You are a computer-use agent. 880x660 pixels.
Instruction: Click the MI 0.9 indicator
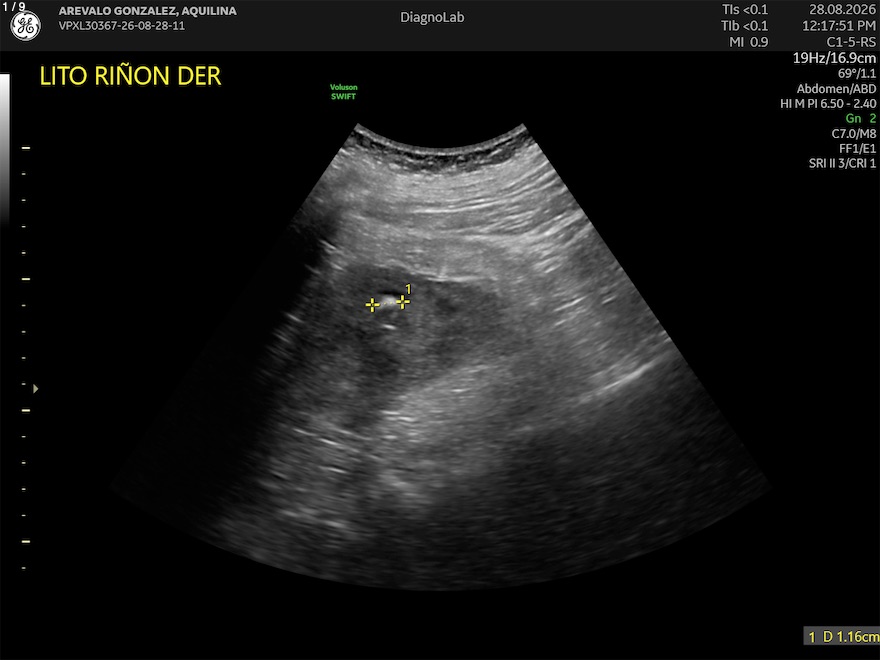749,42
